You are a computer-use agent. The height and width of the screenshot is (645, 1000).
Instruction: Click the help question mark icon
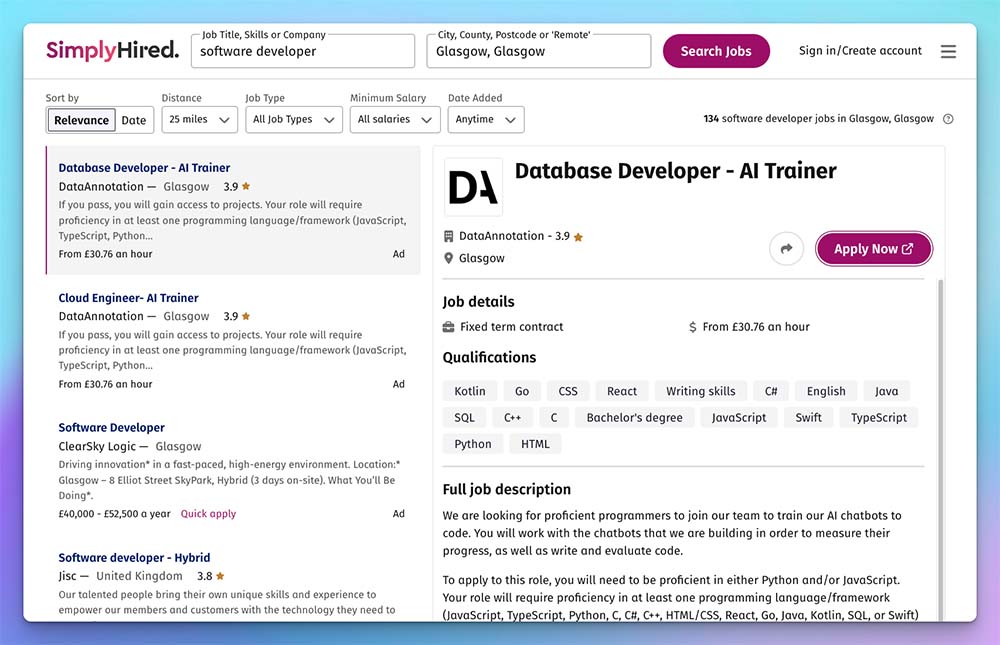point(948,119)
